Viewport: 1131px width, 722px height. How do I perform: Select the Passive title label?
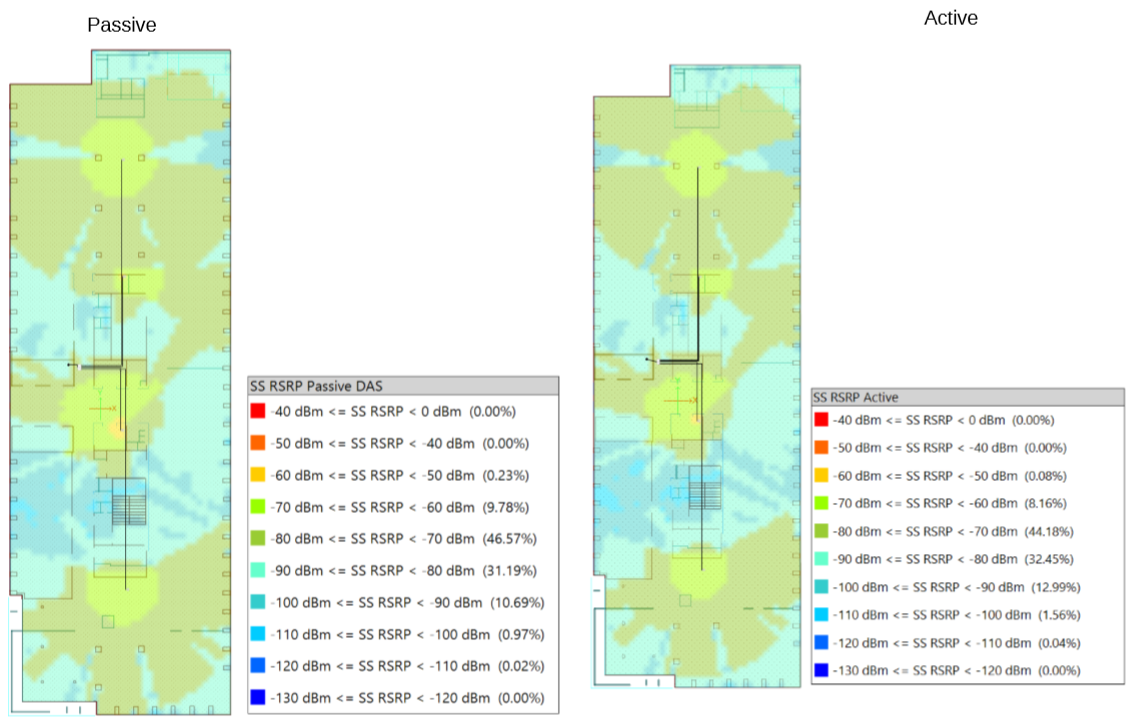click(122, 25)
